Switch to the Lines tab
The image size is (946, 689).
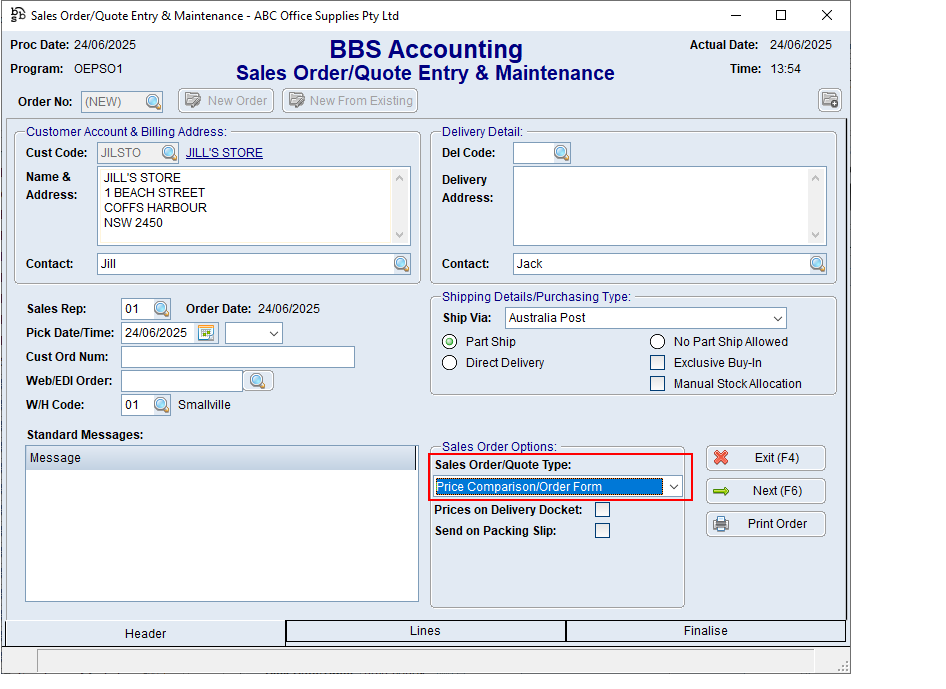point(425,631)
